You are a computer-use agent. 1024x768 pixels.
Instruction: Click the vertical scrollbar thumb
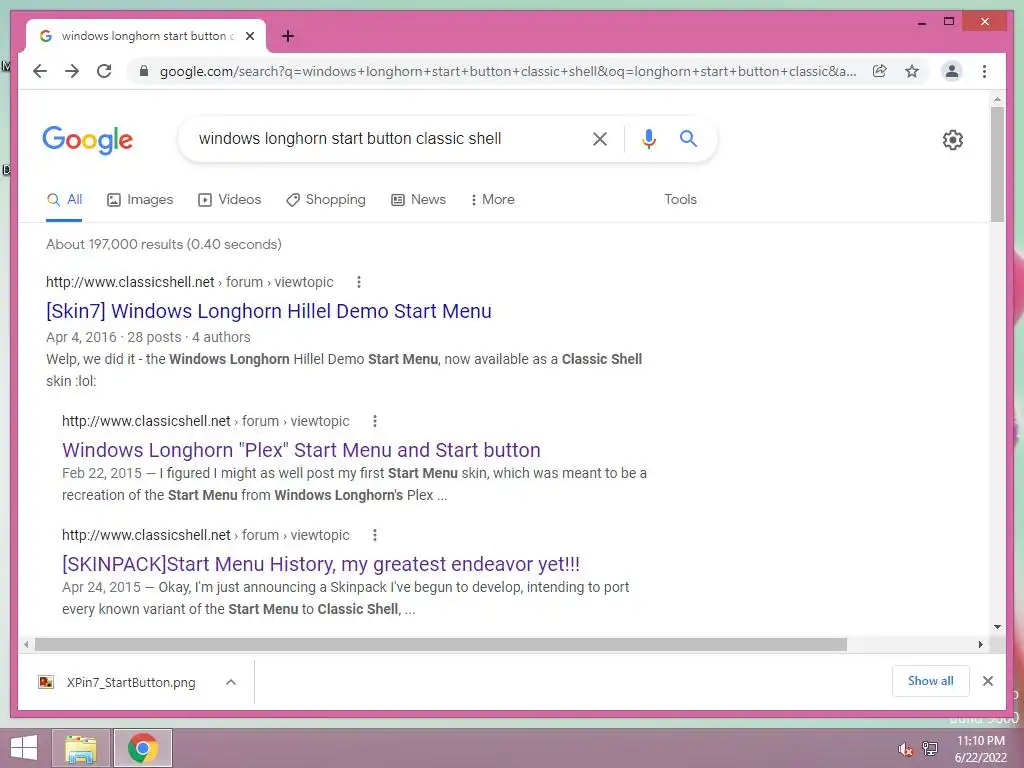pyautogui.click(x=997, y=165)
